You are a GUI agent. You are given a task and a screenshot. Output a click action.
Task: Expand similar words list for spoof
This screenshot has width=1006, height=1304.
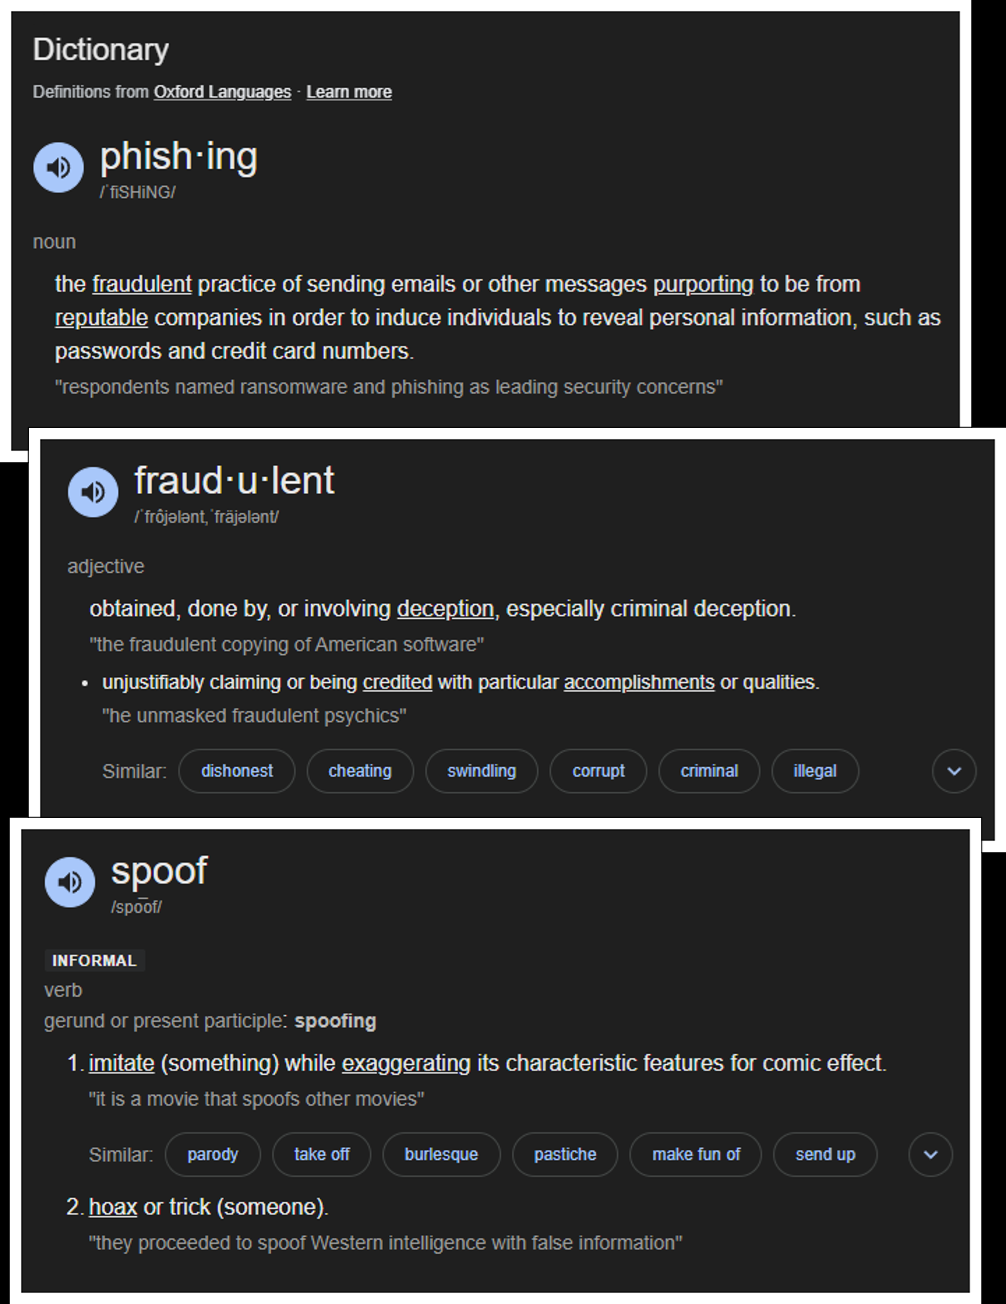[x=930, y=1154]
